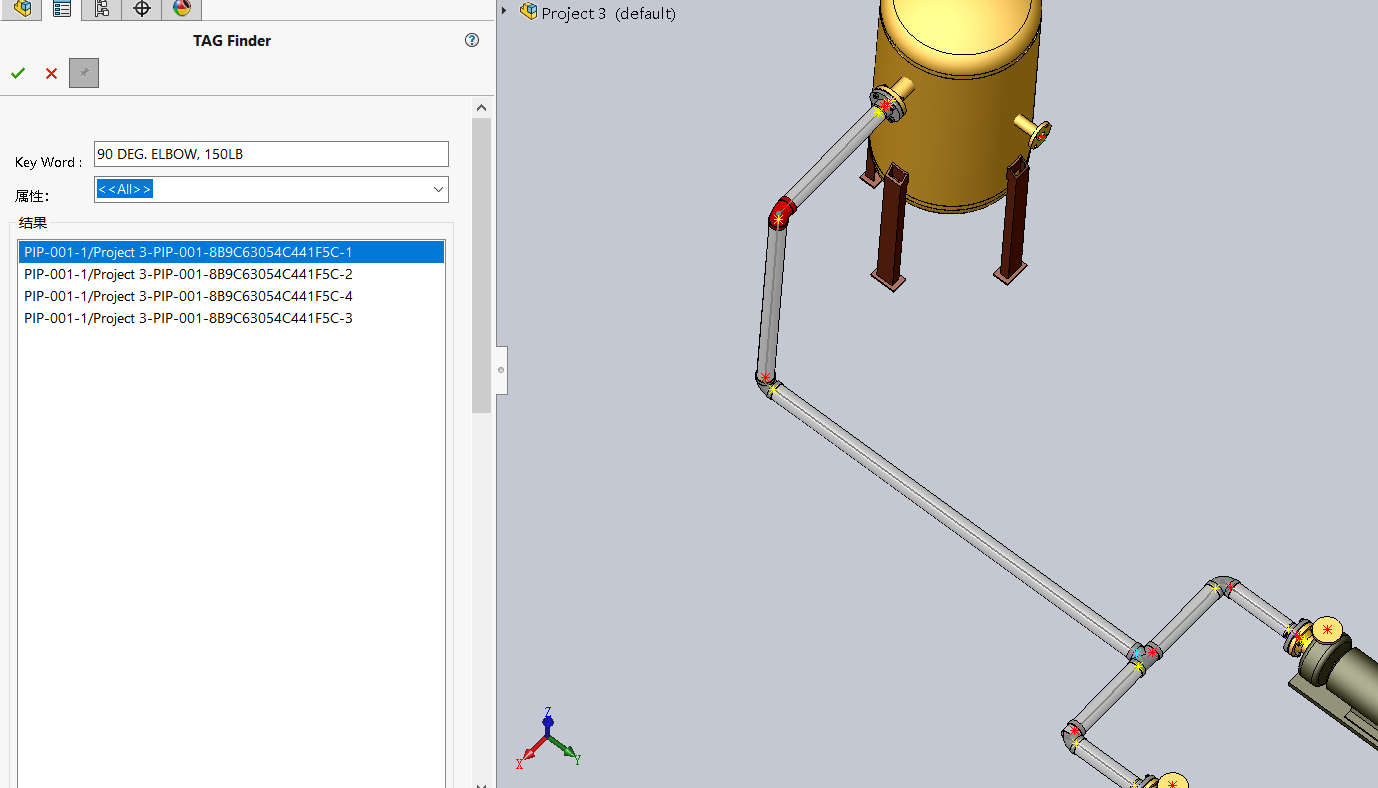Open the ConfigurationManager tab

point(102,9)
